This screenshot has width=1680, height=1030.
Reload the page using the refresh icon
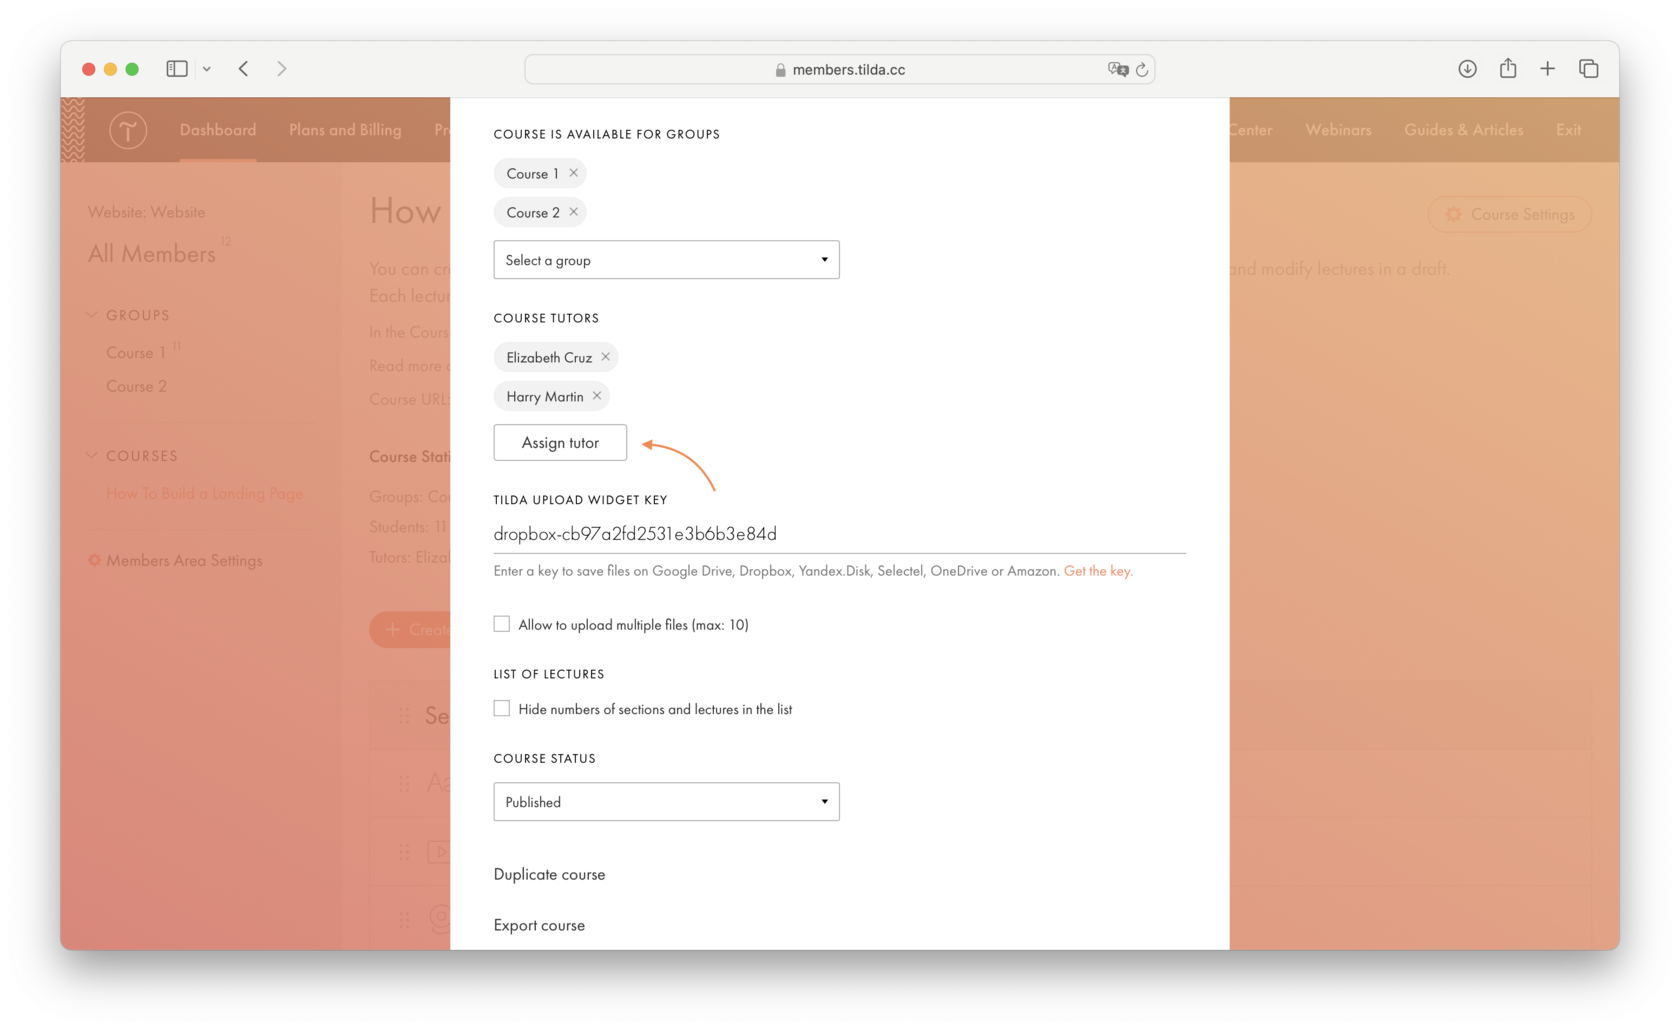tap(1143, 69)
